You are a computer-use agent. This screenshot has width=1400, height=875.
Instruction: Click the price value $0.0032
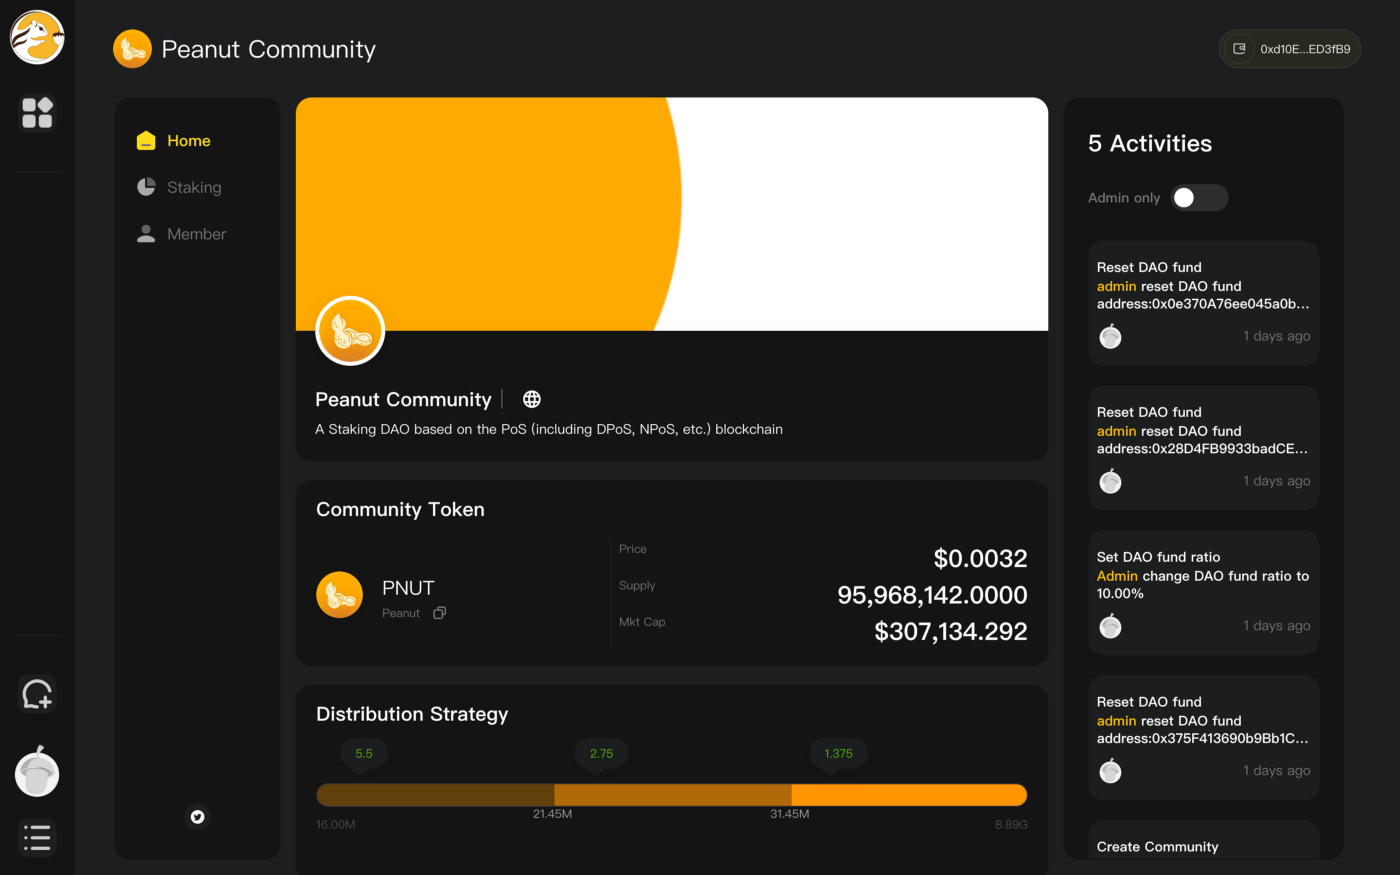tap(980, 558)
